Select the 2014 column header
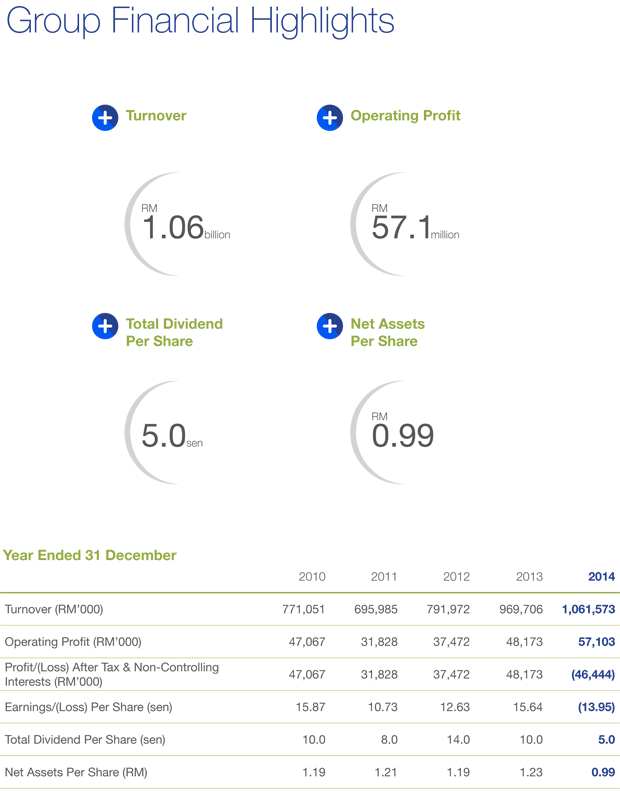Image resolution: width=620 pixels, height=791 pixels. coord(601,577)
